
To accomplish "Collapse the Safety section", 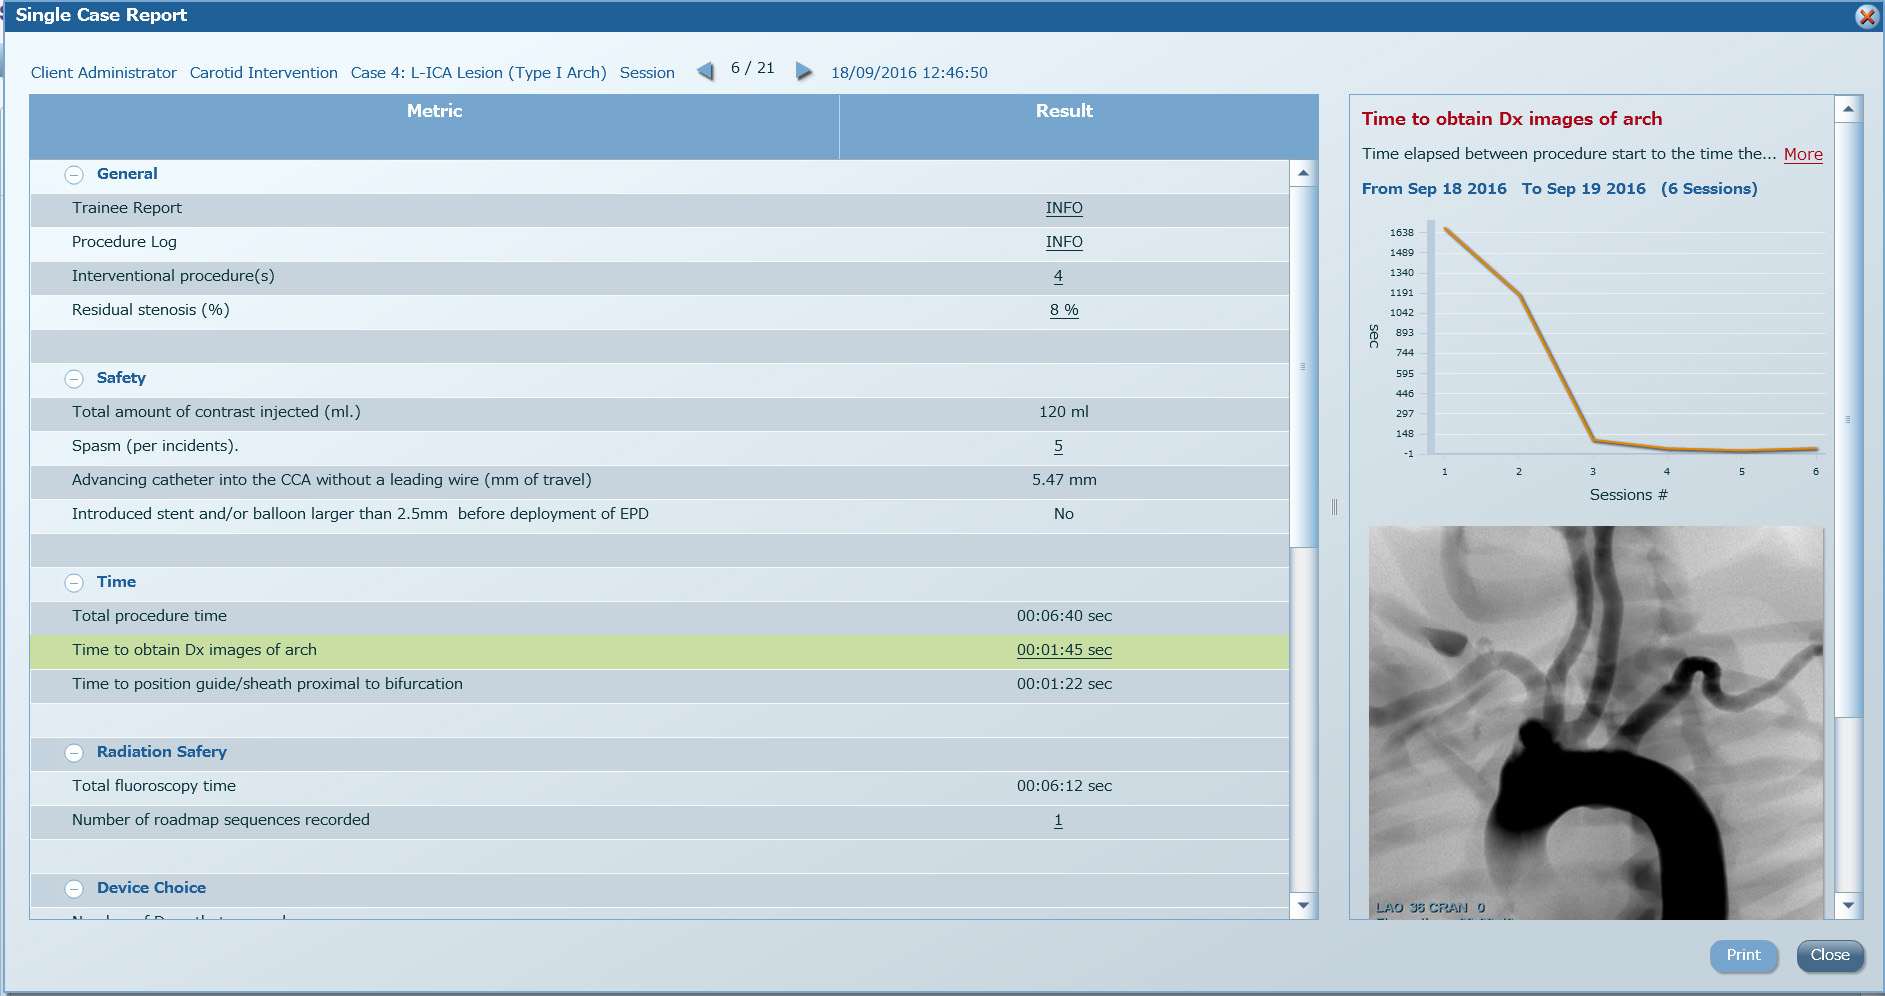I will (x=74, y=379).
